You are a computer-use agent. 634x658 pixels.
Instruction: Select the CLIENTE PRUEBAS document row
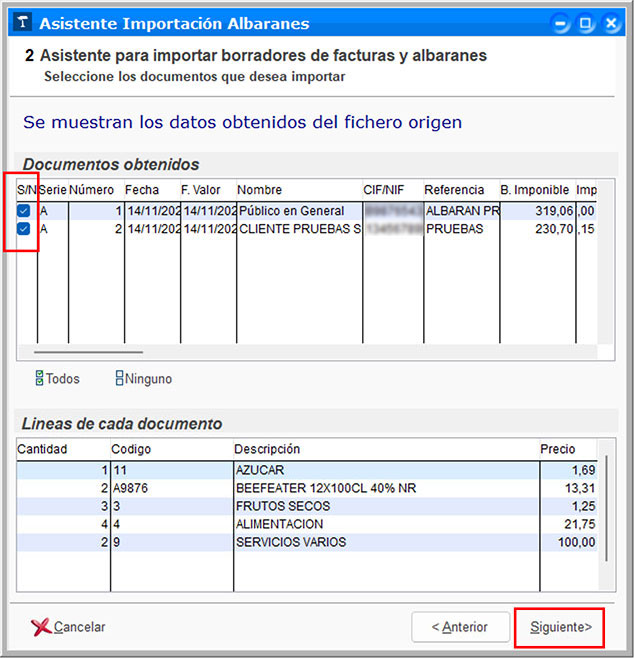(298, 229)
